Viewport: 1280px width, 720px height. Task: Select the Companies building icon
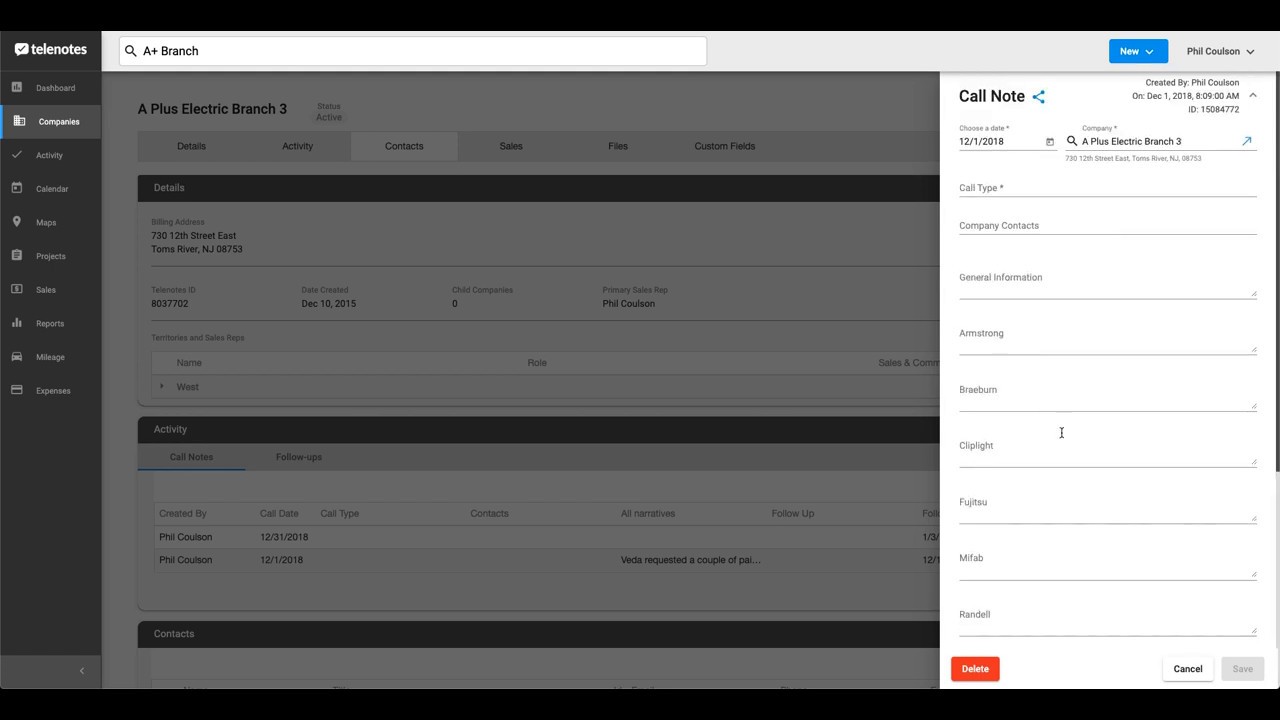[18, 121]
